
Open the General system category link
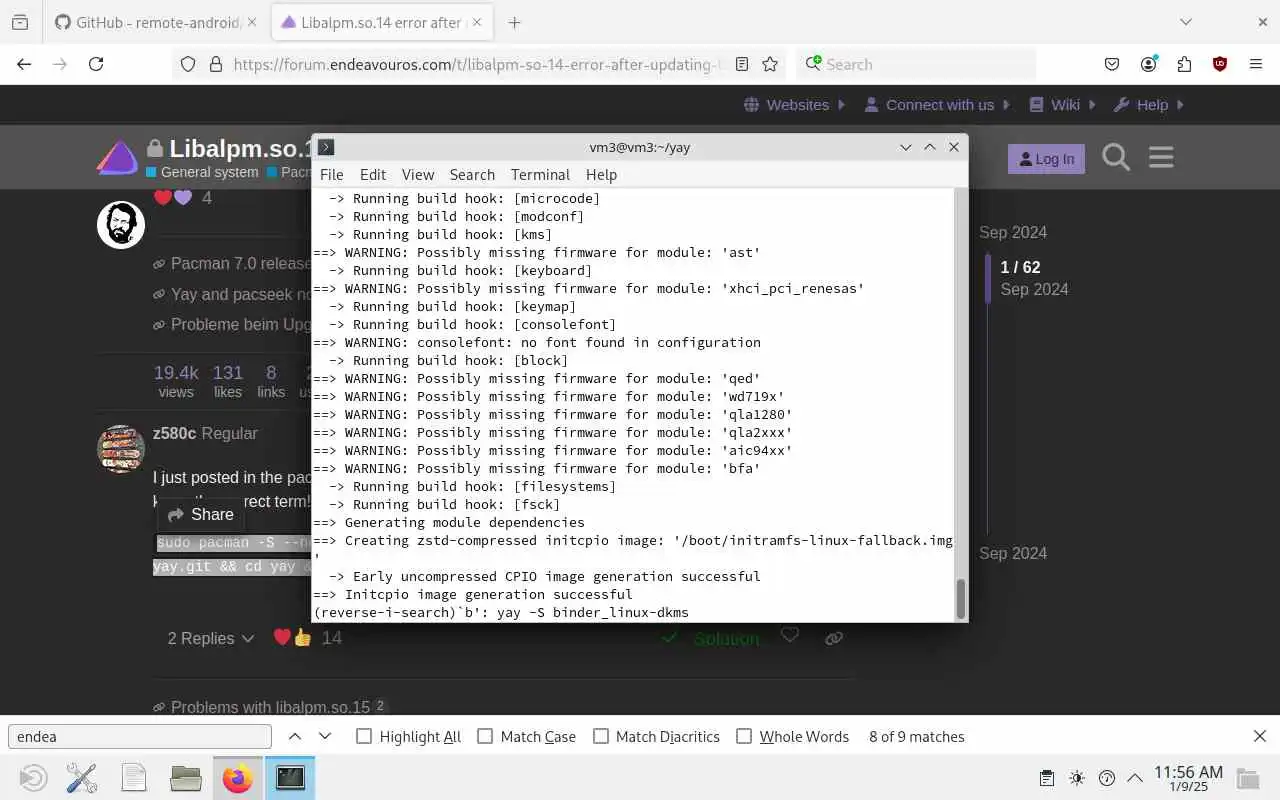pyautogui.click(x=203, y=172)
